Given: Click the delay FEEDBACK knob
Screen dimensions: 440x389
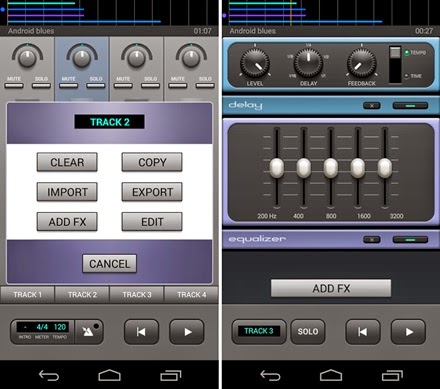Looking at the screenshot, I should [x=362, y=63].
